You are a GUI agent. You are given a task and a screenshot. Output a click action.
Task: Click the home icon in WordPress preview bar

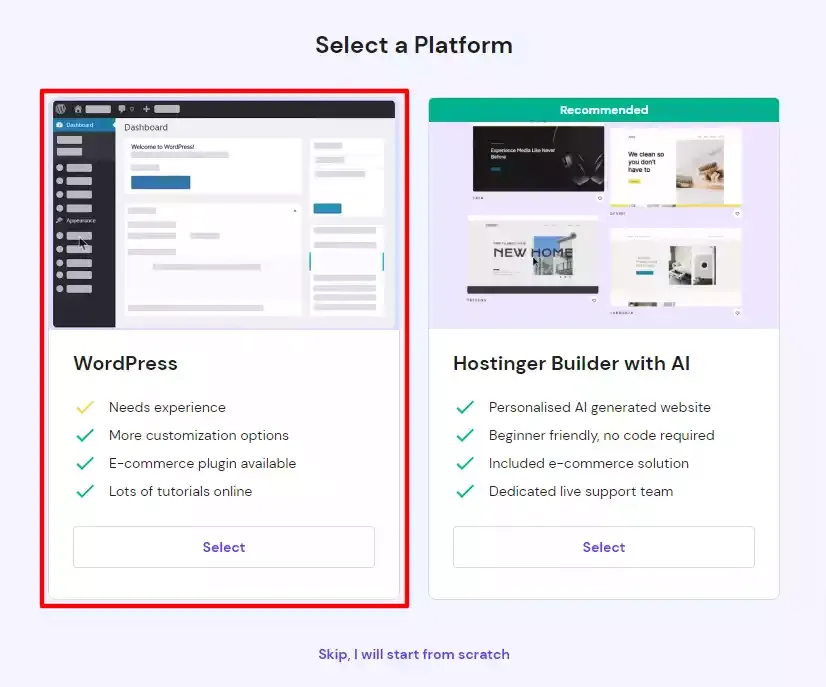point(78,109)
